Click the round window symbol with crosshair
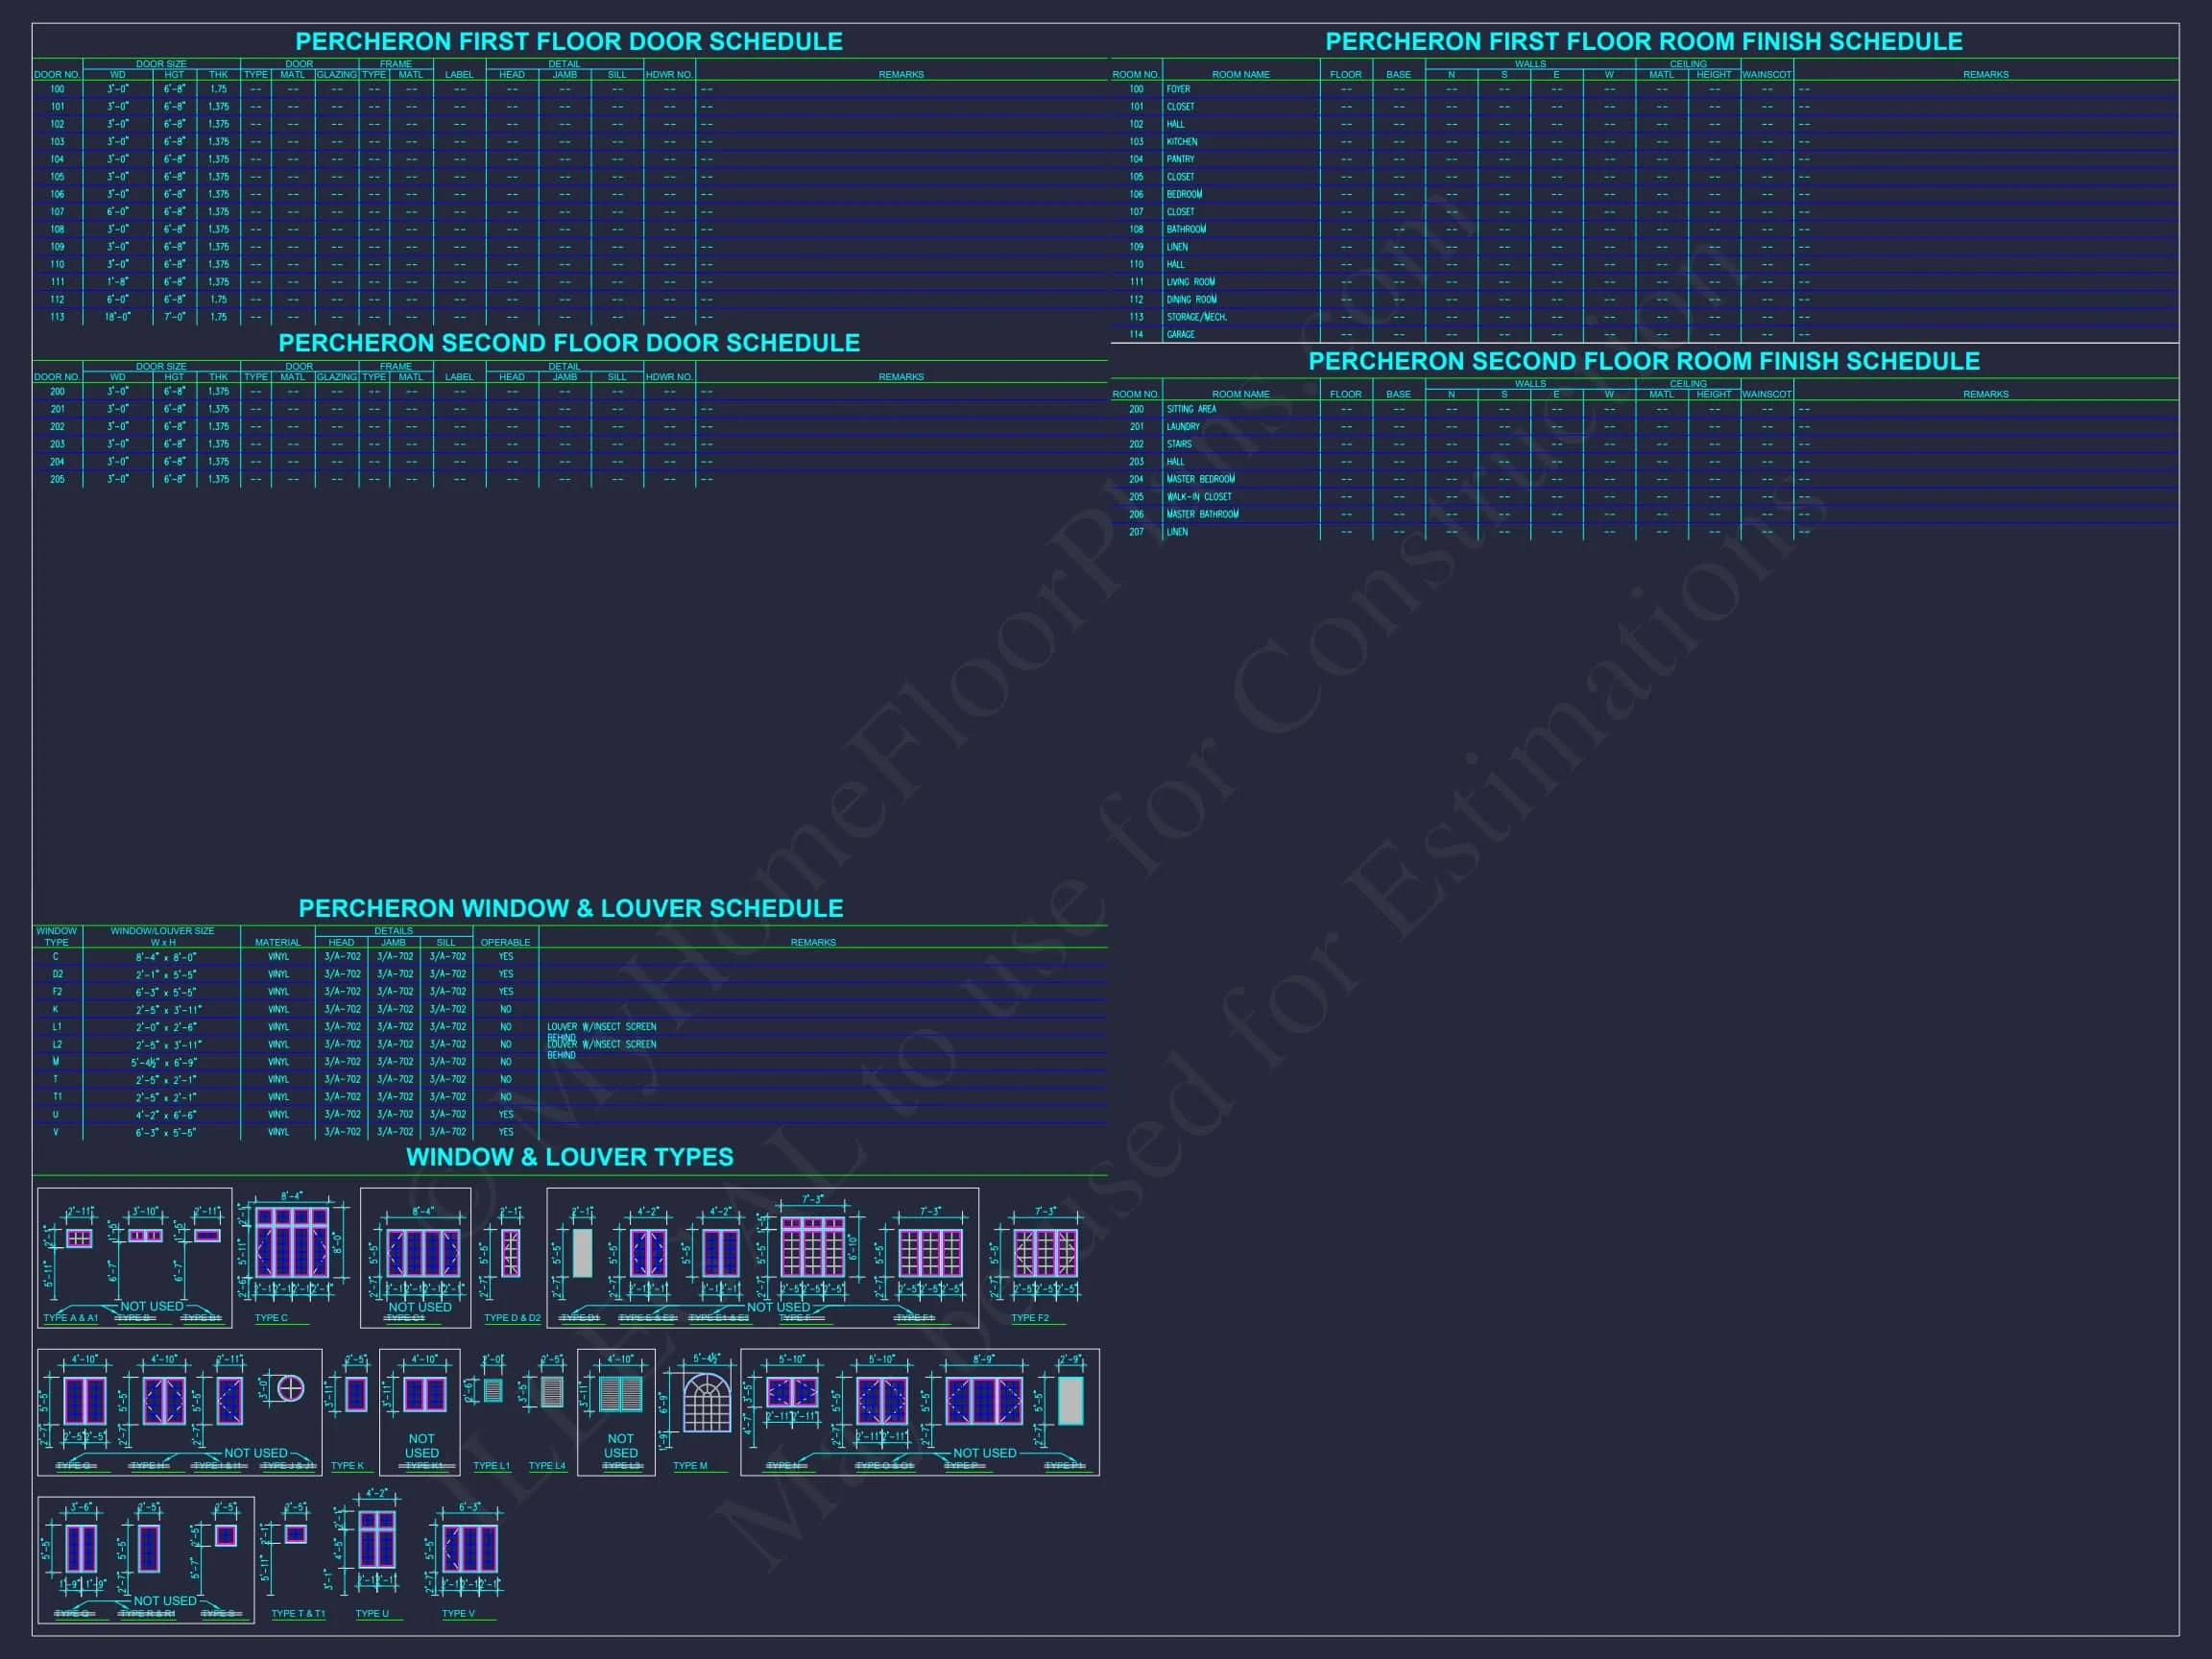The image size is (2212, 1659). tap(290, 1388)
